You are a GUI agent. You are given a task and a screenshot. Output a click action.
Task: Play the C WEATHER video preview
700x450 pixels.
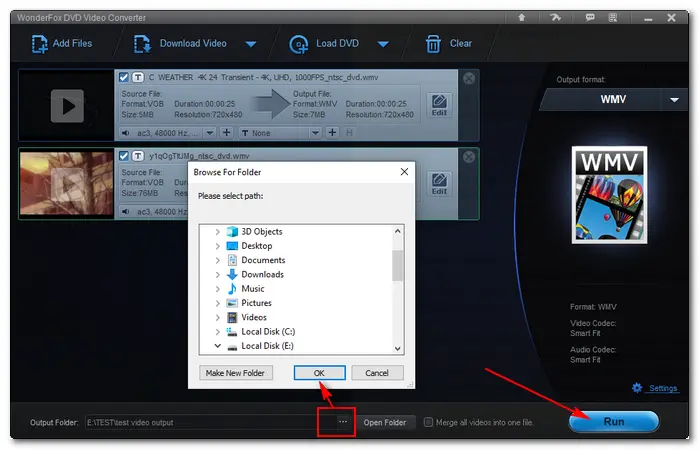click(67, 106)
